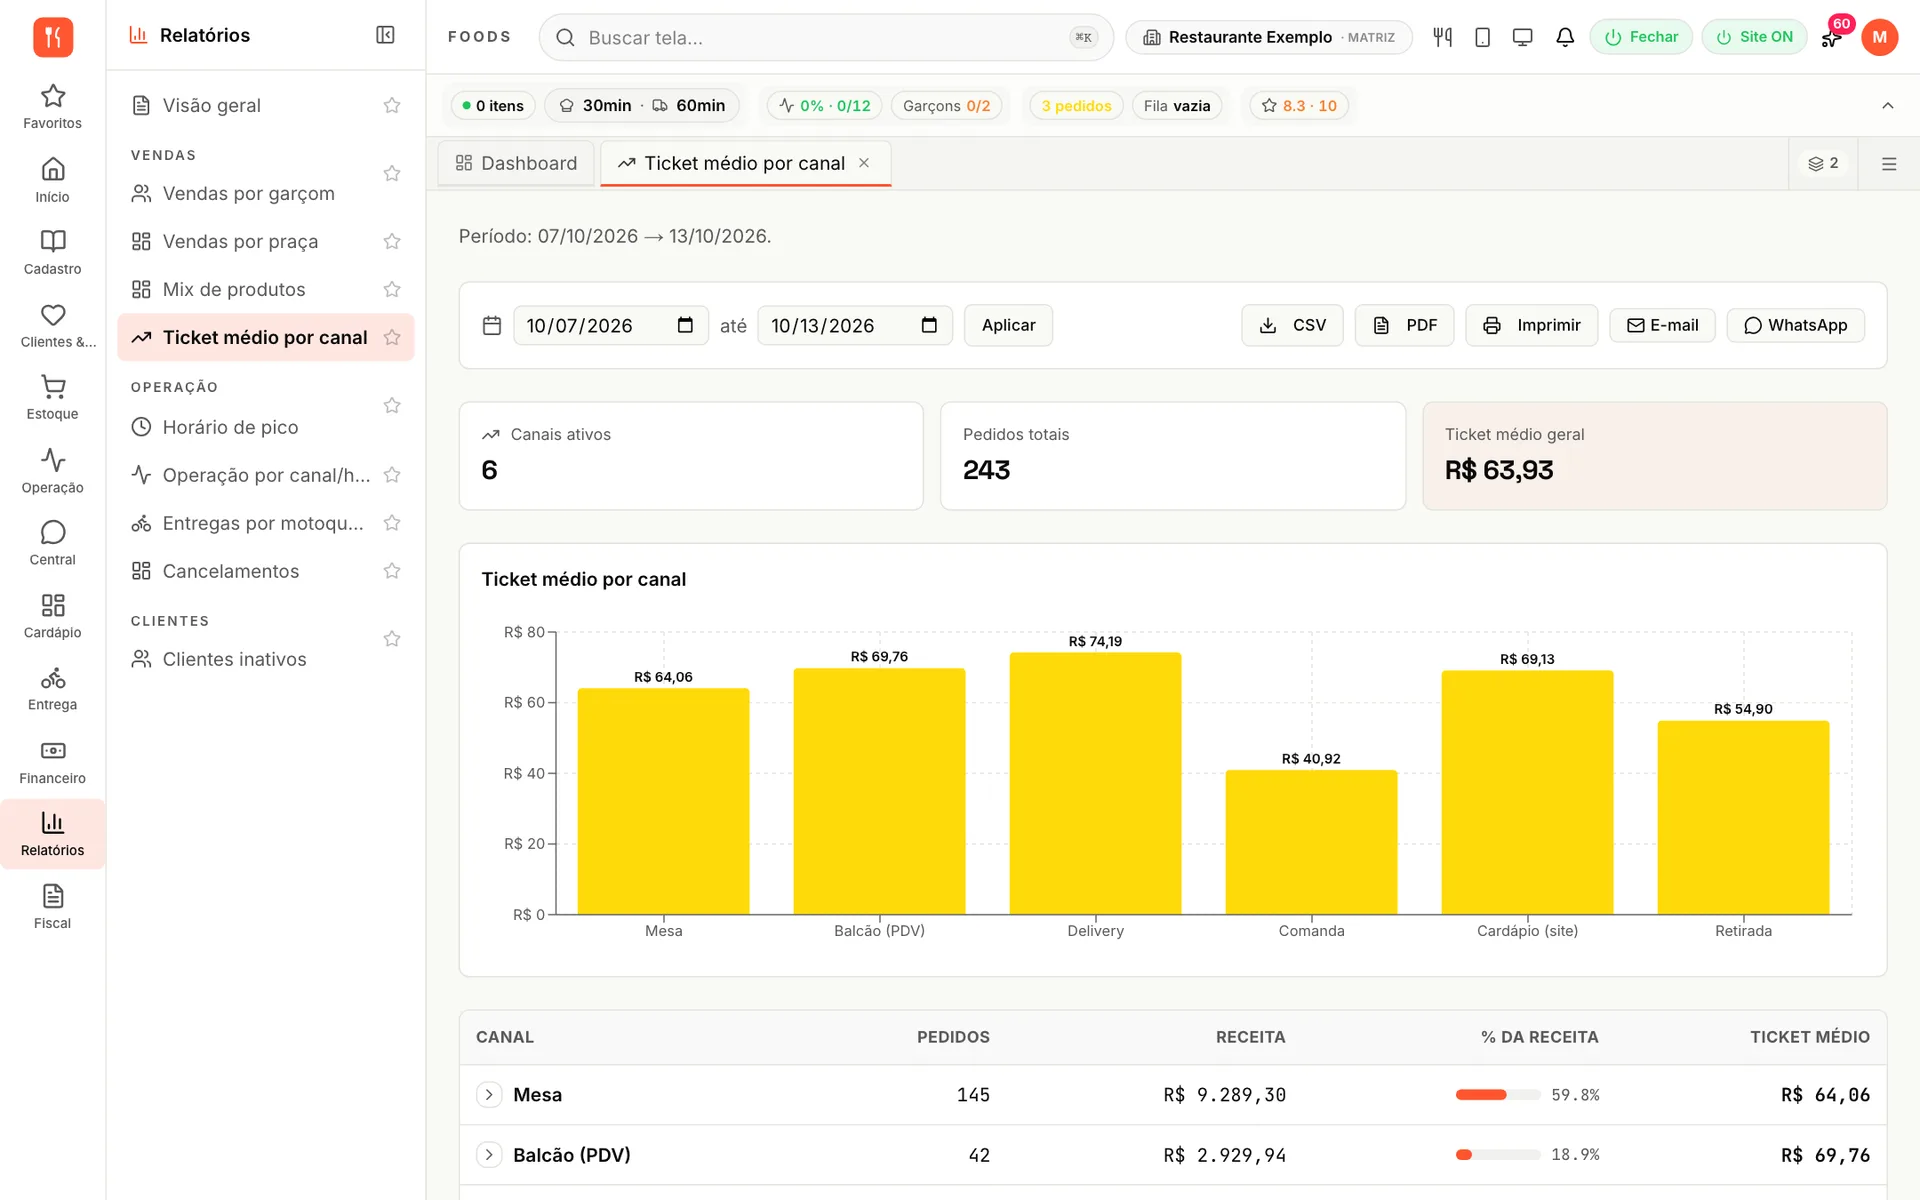Open layers icon showing 2
The height and width of the screenshot is (1200, 1920).
(x=1823, y=163)
